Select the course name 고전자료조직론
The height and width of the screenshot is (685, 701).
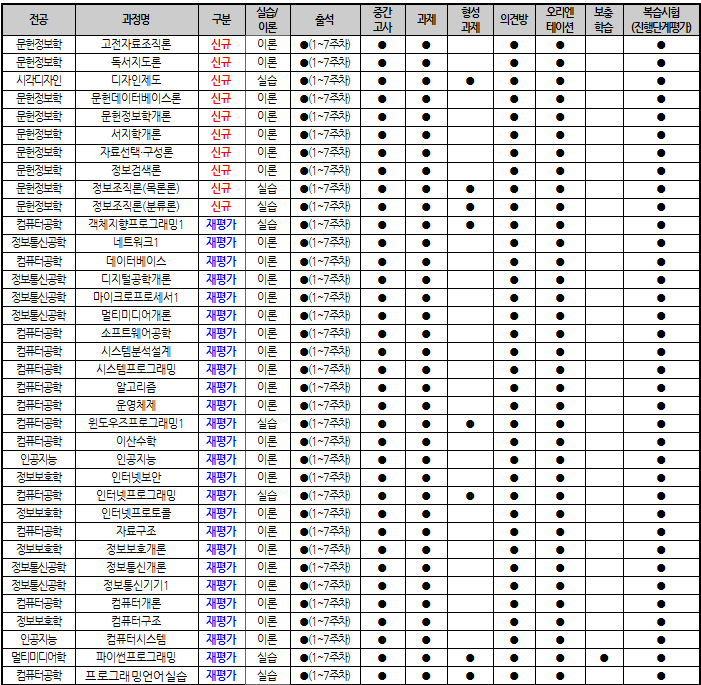point(136,45)
